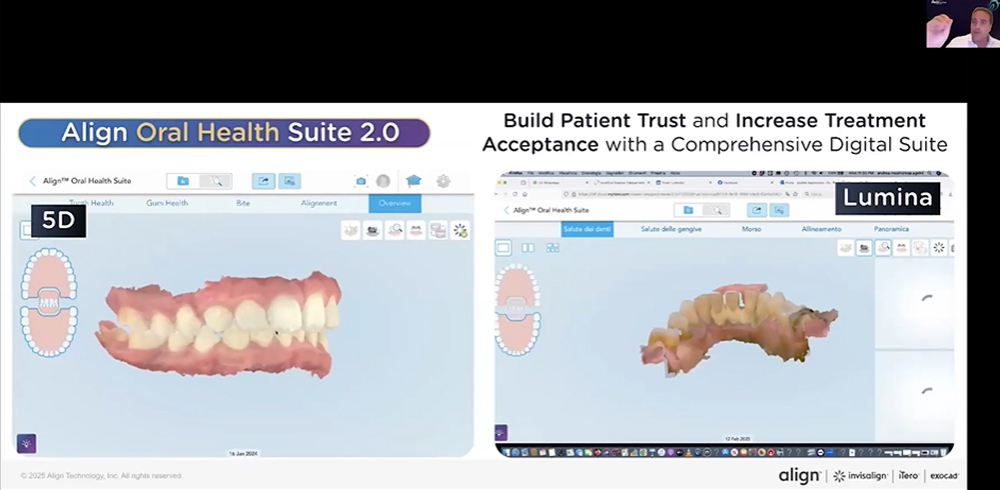
Task: Select Salute dei denti tab
Action: [x=587, y=229]
